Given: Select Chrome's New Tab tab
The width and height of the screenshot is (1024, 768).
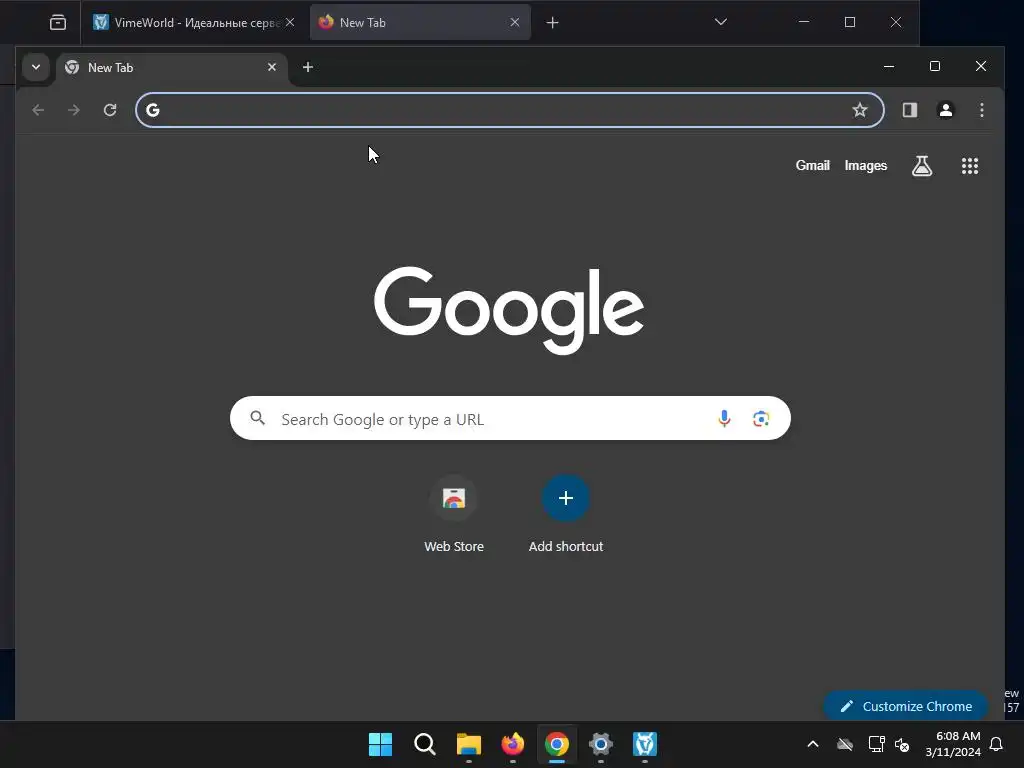Looking at the screenshot, I should 172,67.
